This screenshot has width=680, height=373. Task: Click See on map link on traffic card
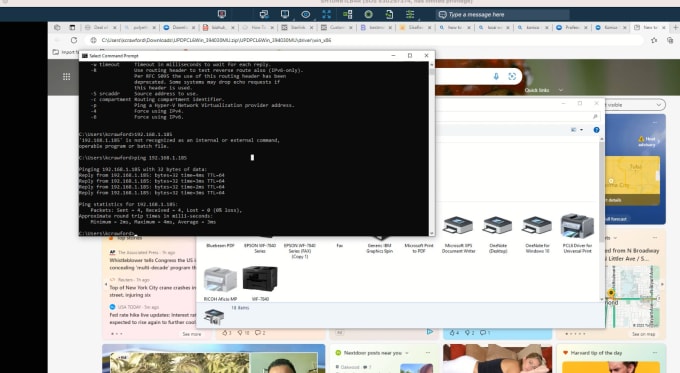643,334
